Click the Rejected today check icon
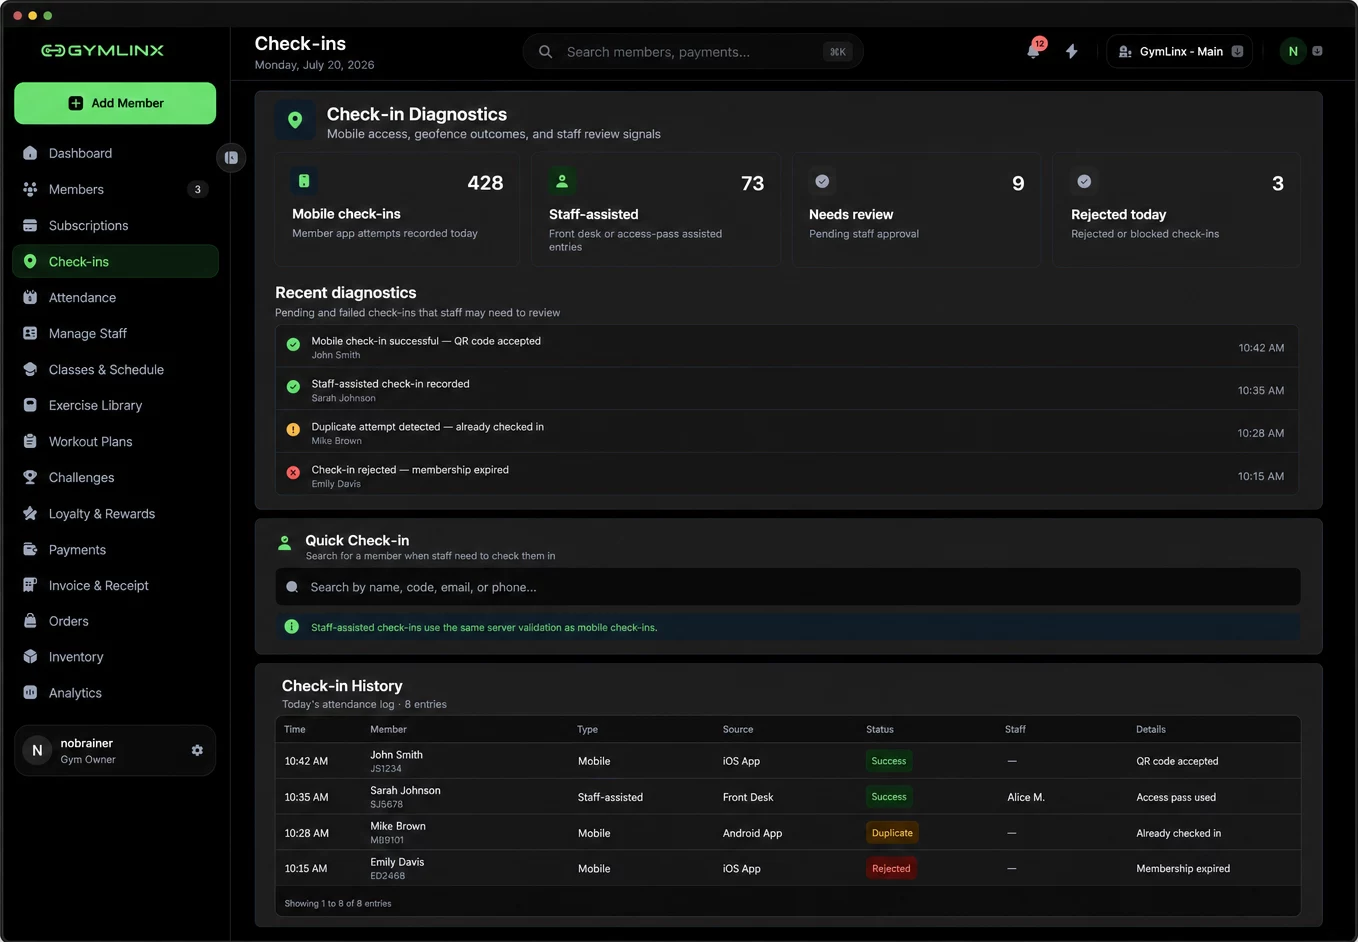1358x942 pixels. coord(1084,181)
